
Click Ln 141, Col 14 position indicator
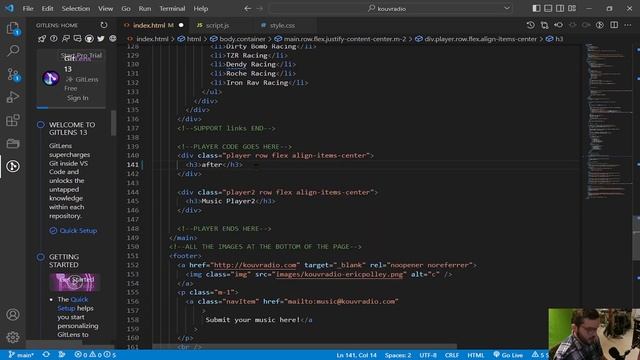356,355
